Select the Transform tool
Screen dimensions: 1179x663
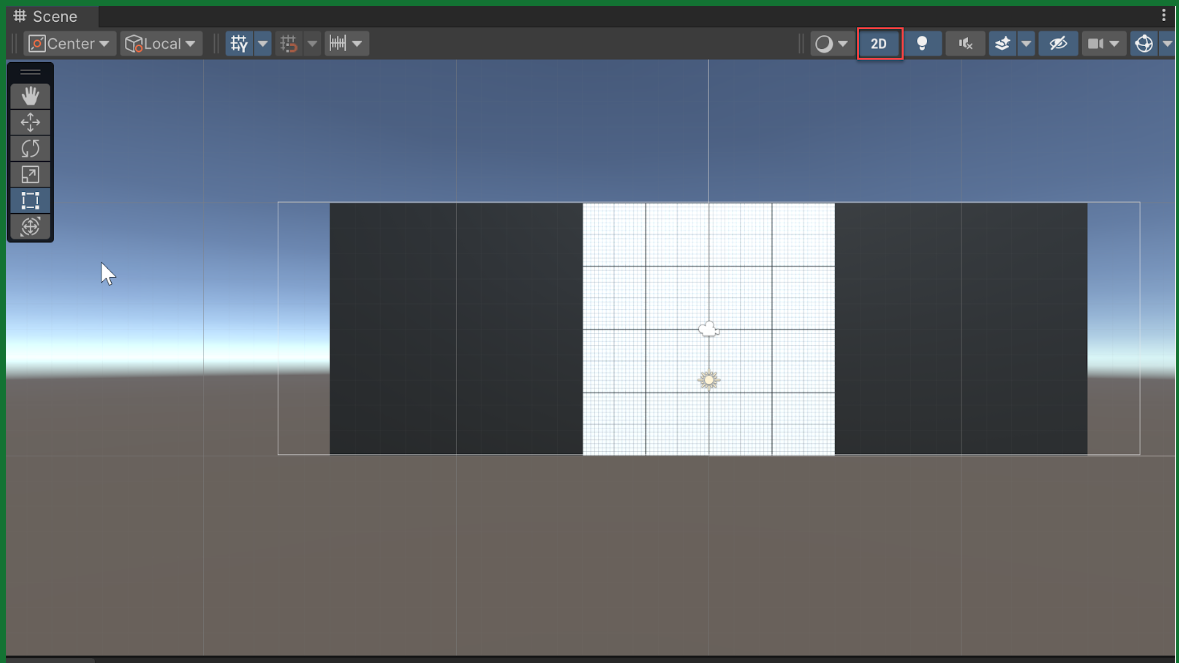click(x=30, y=227)
